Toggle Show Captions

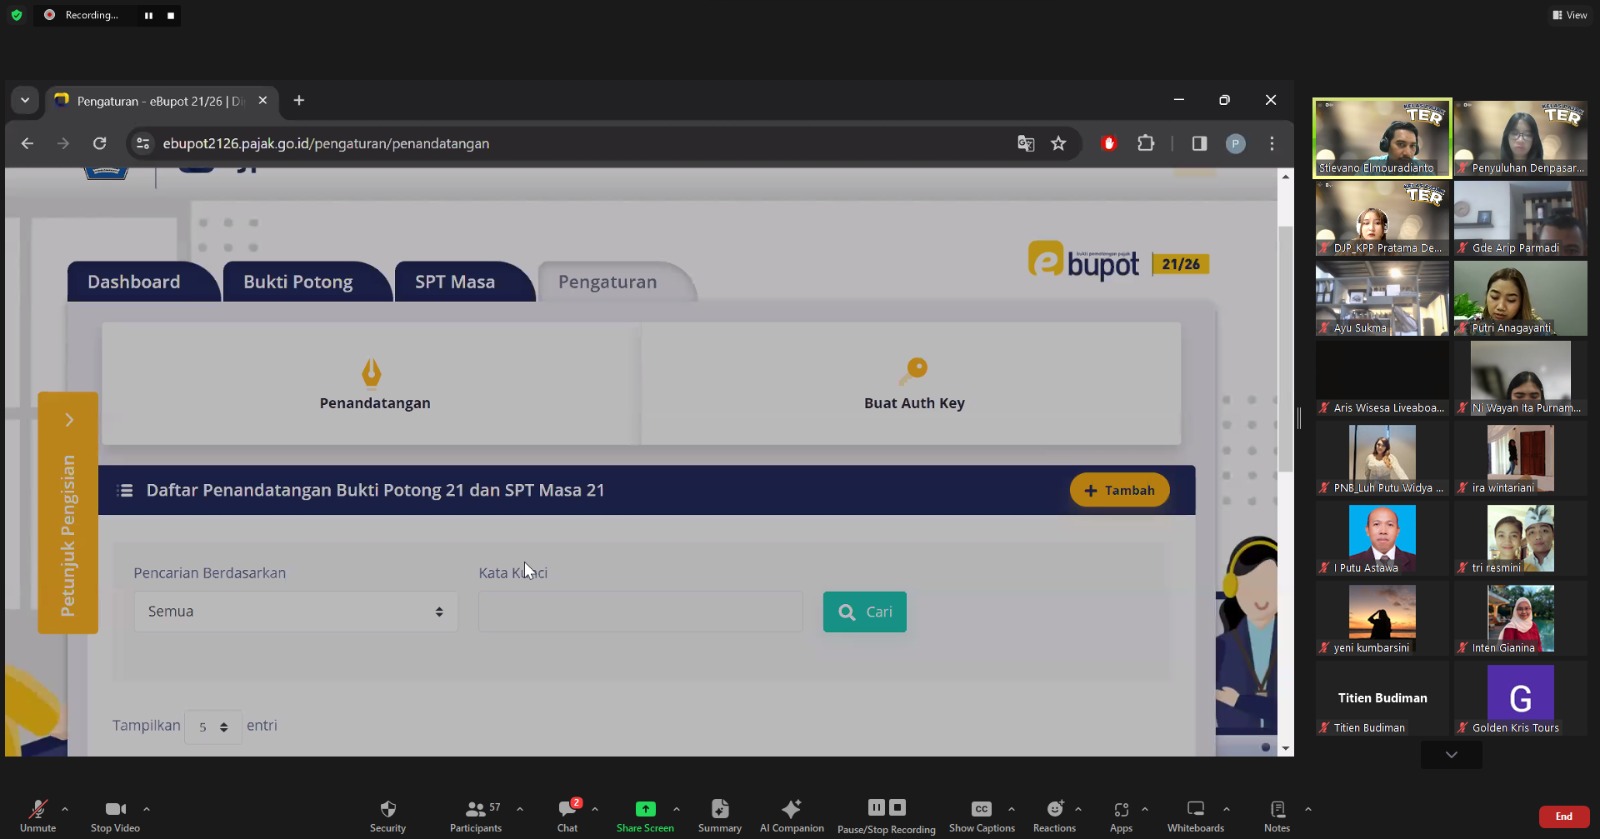[x=981, y=809]
